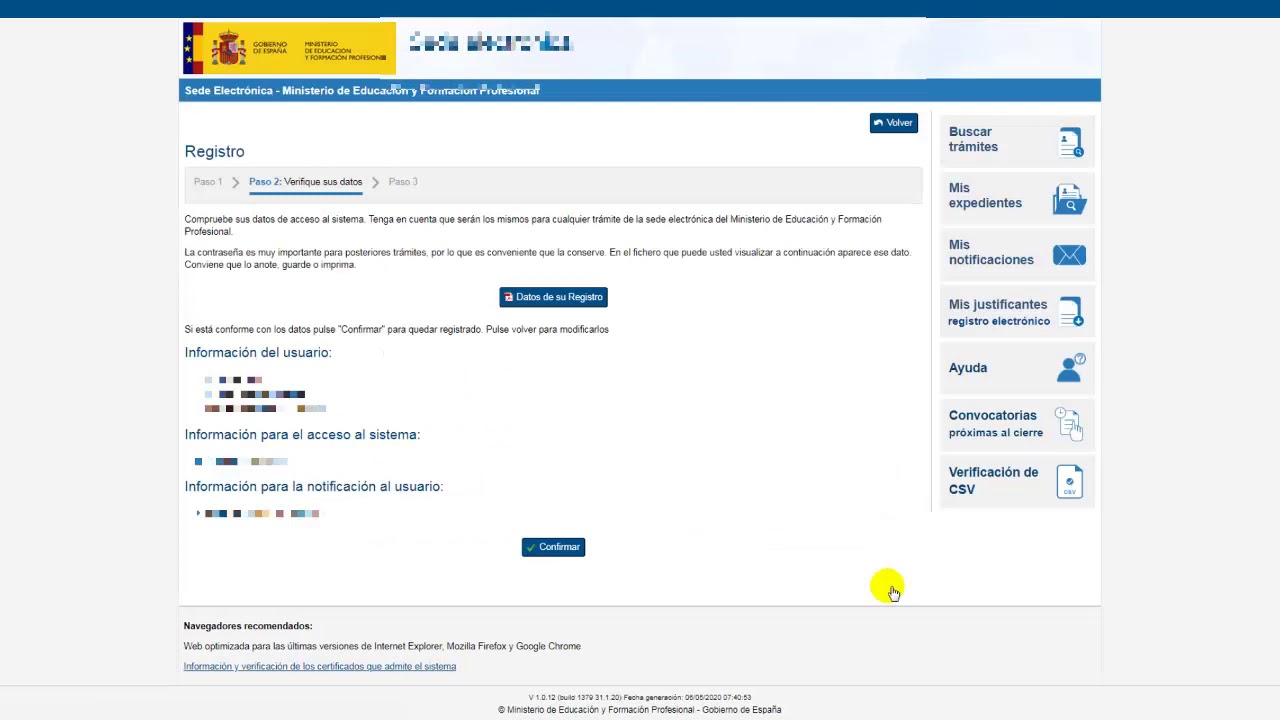Switch to the Paso 3 step
This screenshot has height=720, width=1280.
[403, 181]
